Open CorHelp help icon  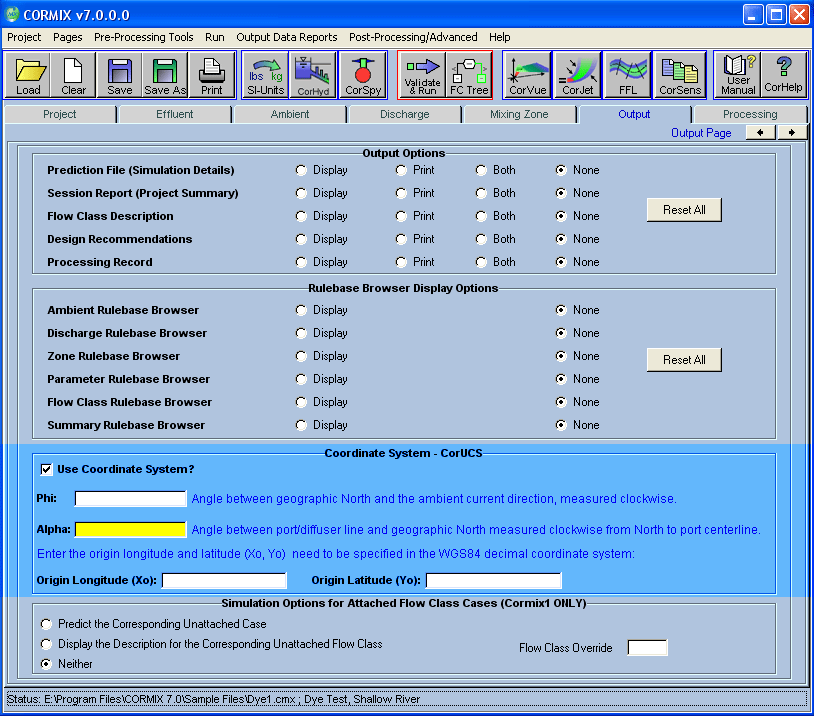(x=783, y=75)
